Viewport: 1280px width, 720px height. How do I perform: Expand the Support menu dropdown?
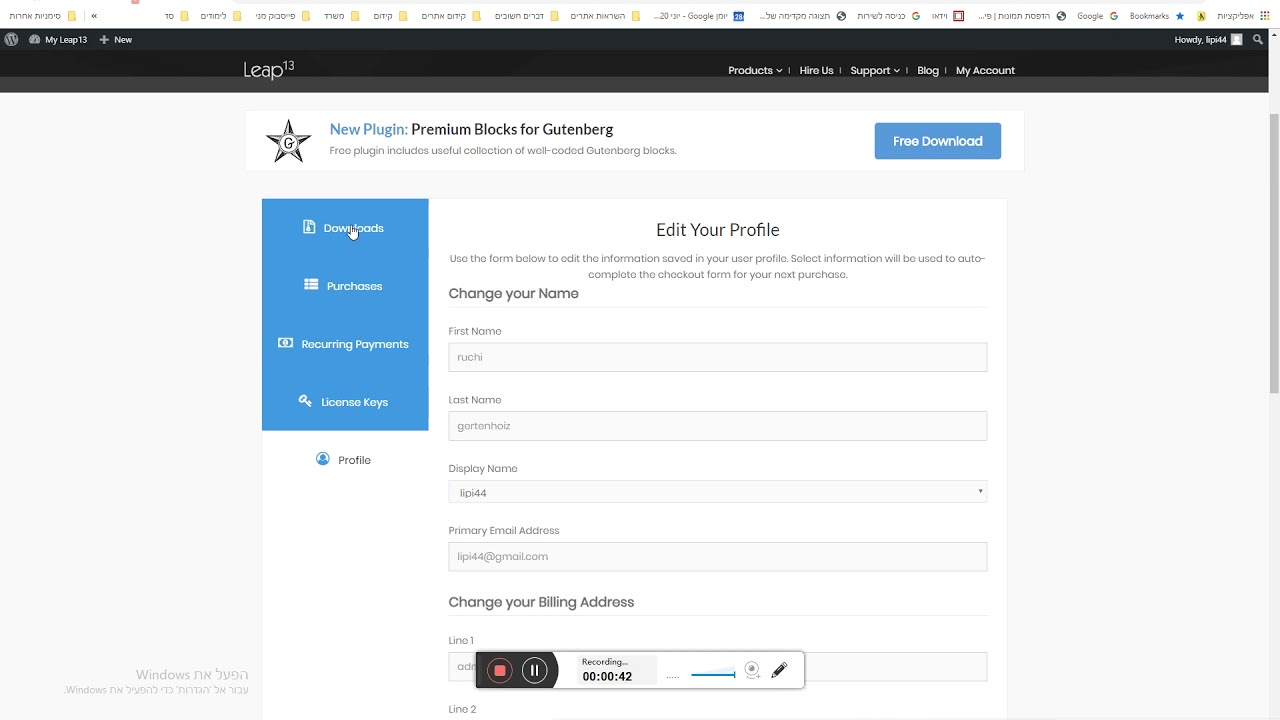click(875, 70)
